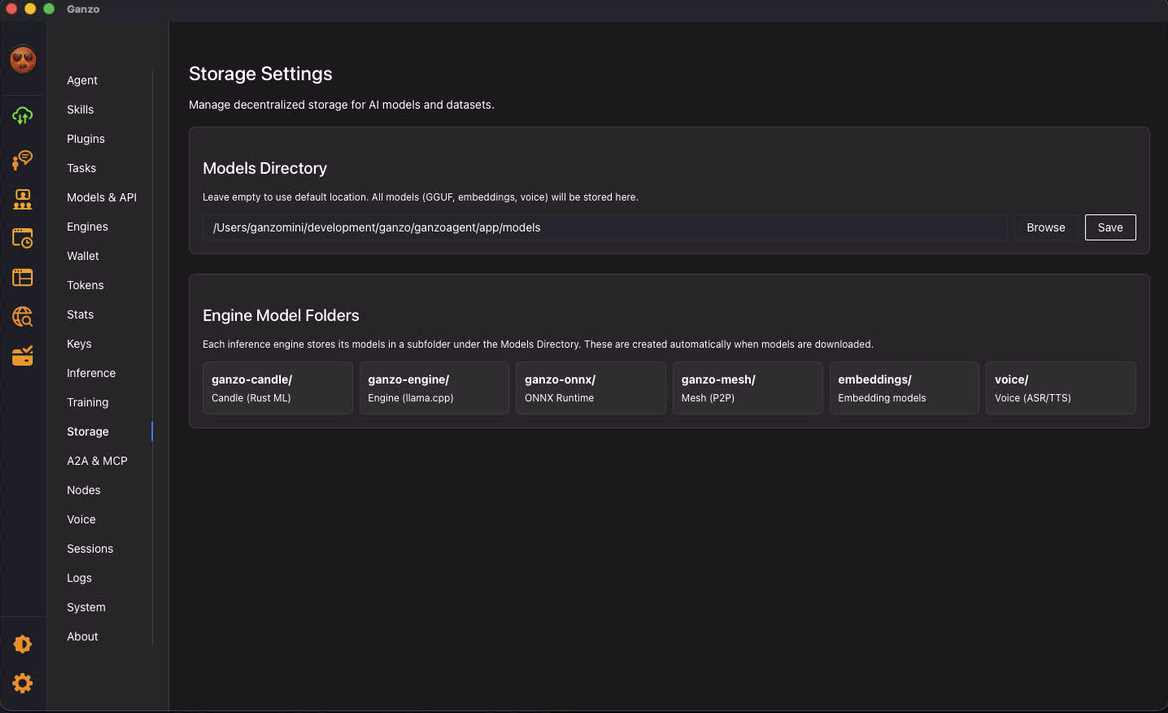Select Wallet in the settings list
The image size is (1168, 713).
point(83,256)
